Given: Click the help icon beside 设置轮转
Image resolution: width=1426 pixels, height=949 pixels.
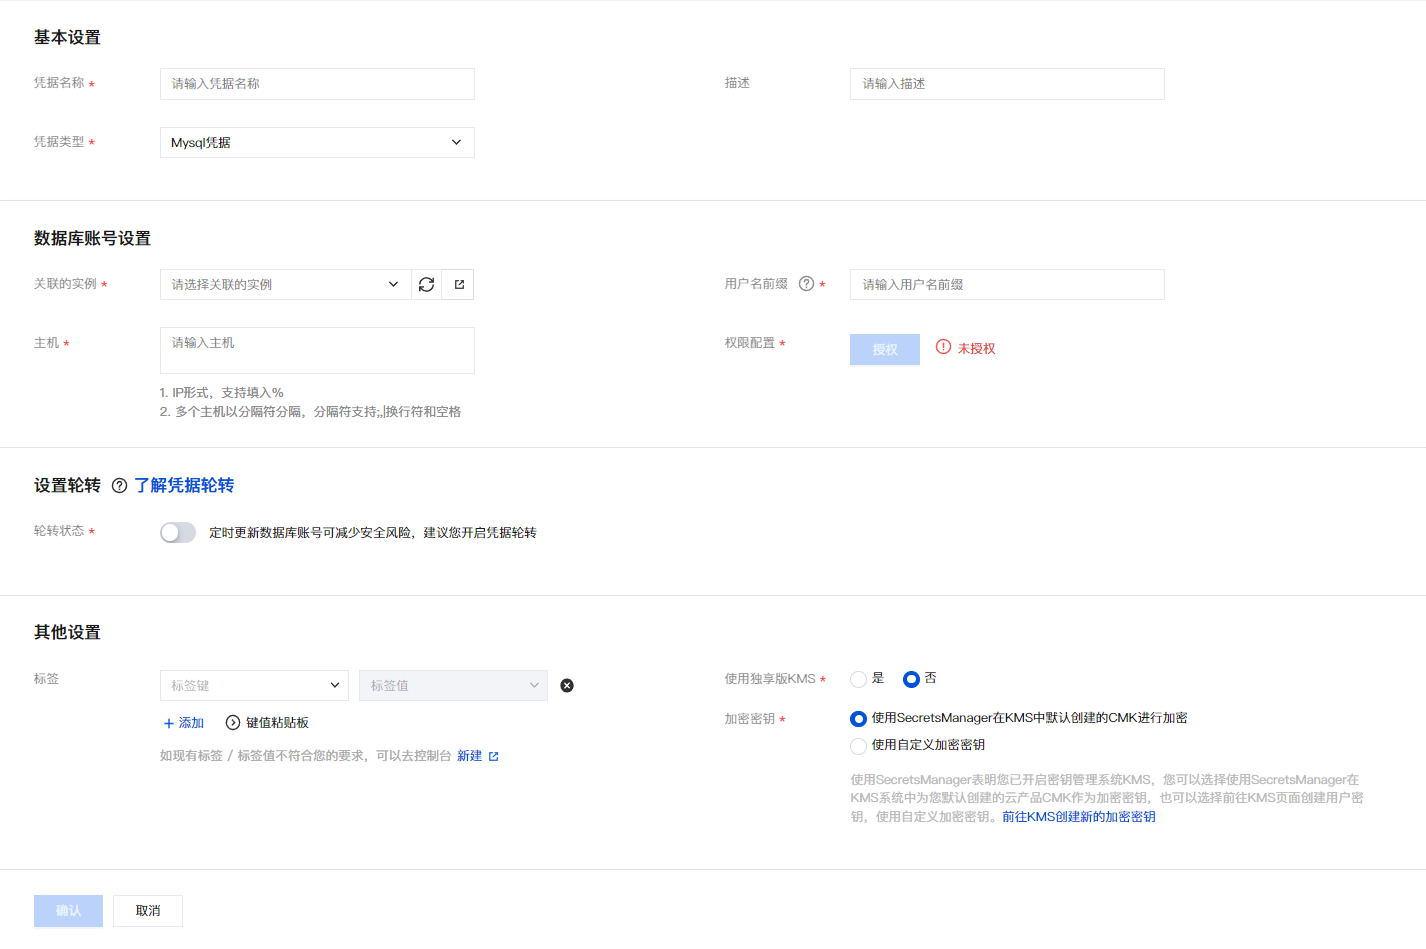Looking at the screenshot, I should coord(120,486).
